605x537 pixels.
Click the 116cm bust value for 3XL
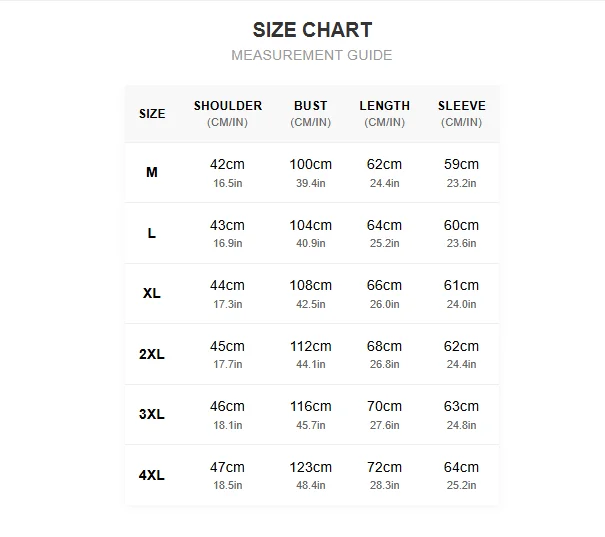(311, 406)
